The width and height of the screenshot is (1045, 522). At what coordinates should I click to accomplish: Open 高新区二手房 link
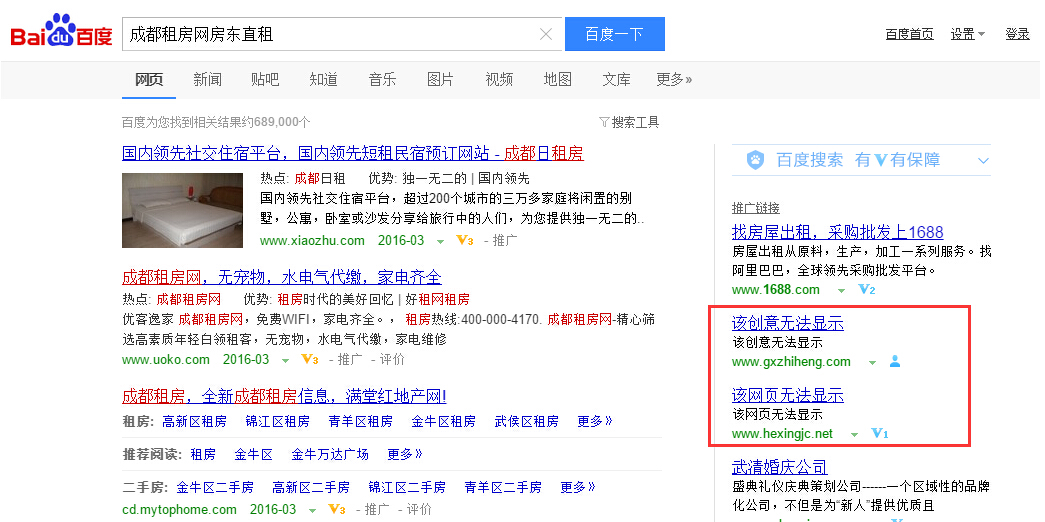(x=311, y=487)
